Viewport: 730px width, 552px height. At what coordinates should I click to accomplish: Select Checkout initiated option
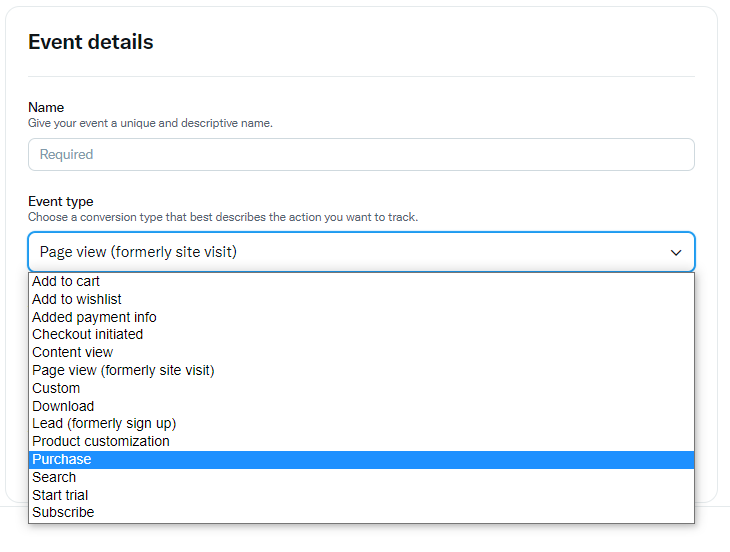[x=361, y=335]
